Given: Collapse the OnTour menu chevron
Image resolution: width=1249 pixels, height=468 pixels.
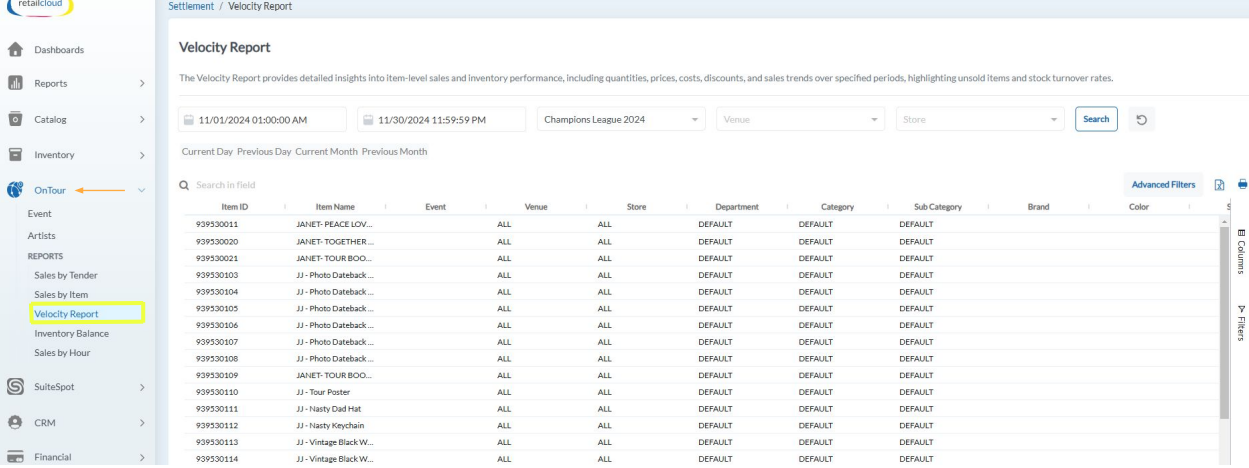Looking at the screenshot, I should pos(142,190).
